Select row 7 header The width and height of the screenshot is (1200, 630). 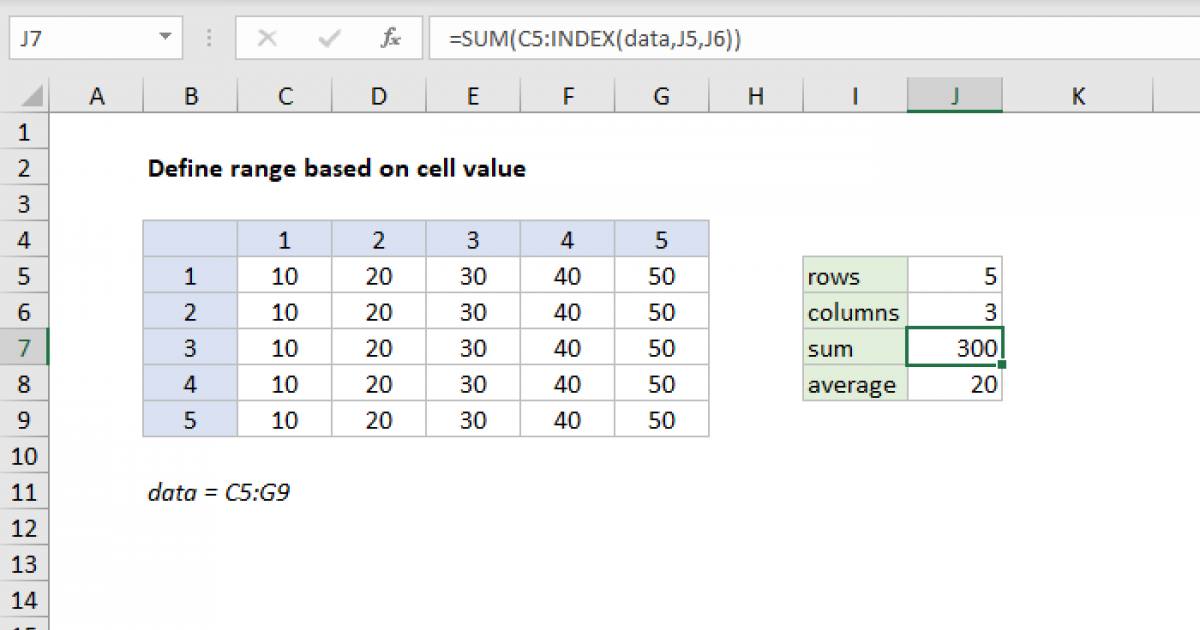tap(25, 348)
